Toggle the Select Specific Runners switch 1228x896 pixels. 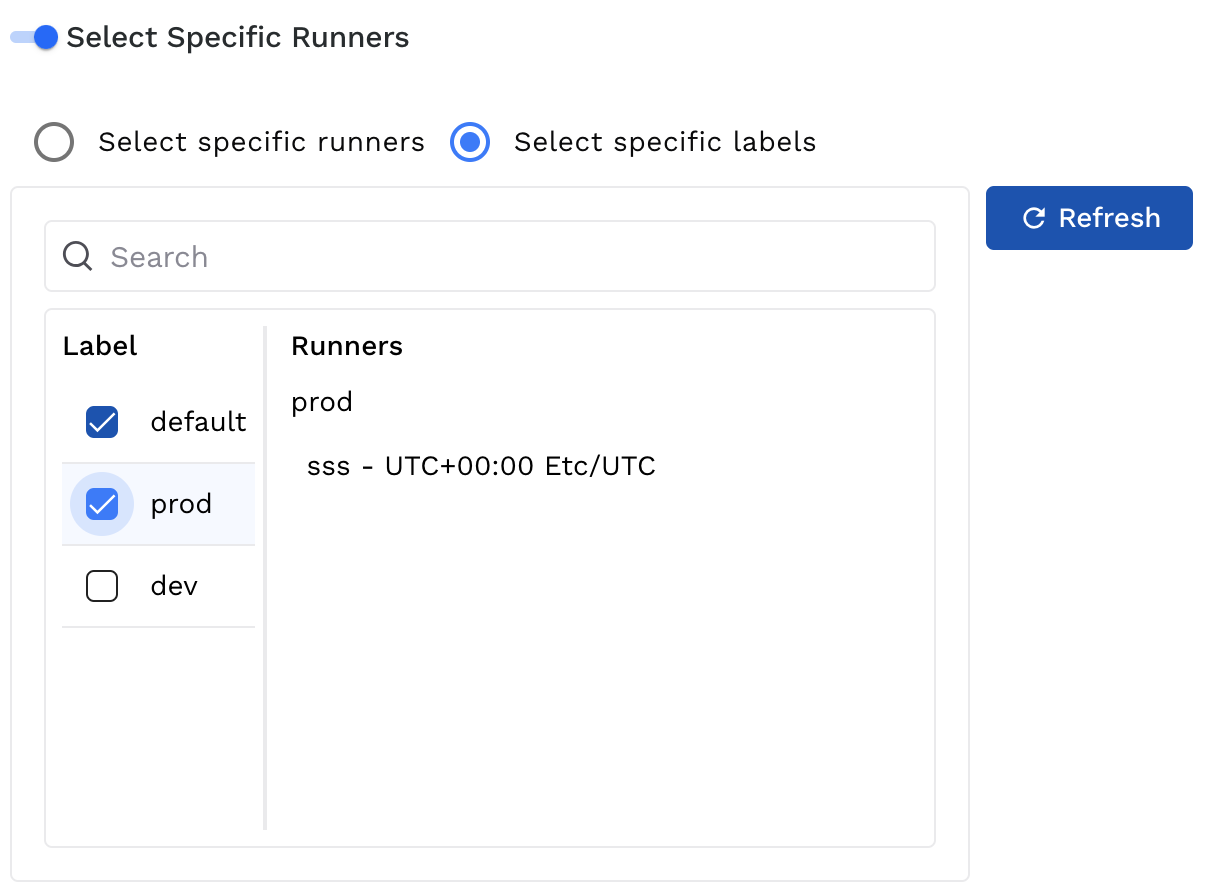pyautogui.click(x=34, y=38)
